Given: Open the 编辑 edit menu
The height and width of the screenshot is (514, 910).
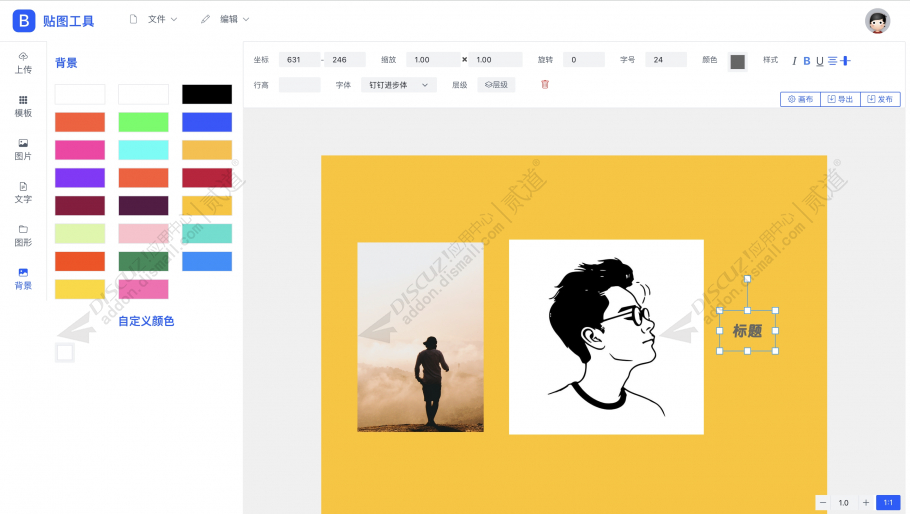Looking at the screenshot, I should click(225, 19).
